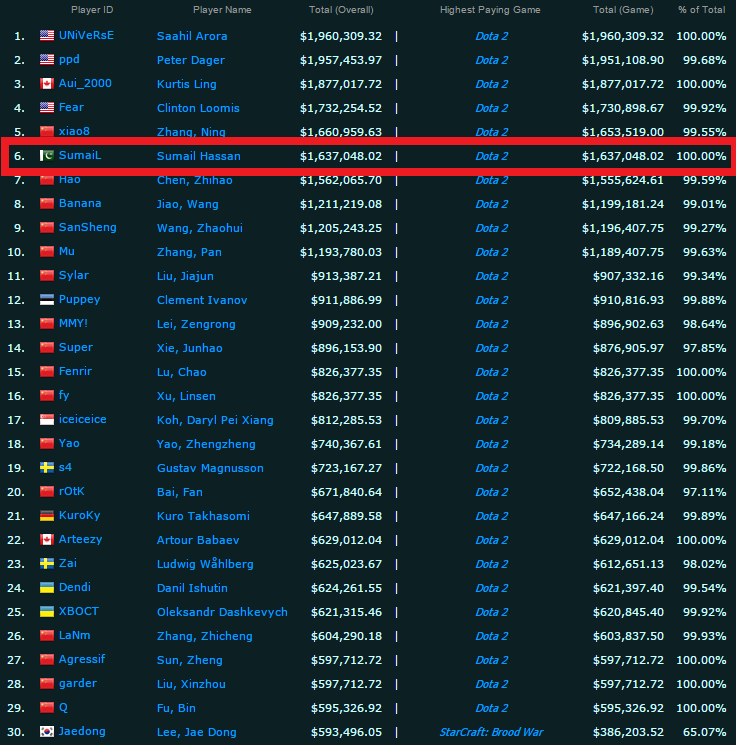Open player name link Sumail Hassan

(199, 156)
